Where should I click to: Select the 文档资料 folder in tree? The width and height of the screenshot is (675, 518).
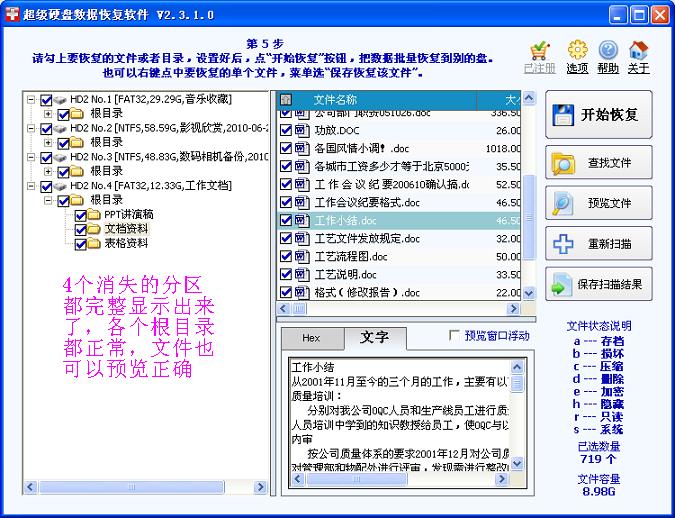(x=126, y=229)
